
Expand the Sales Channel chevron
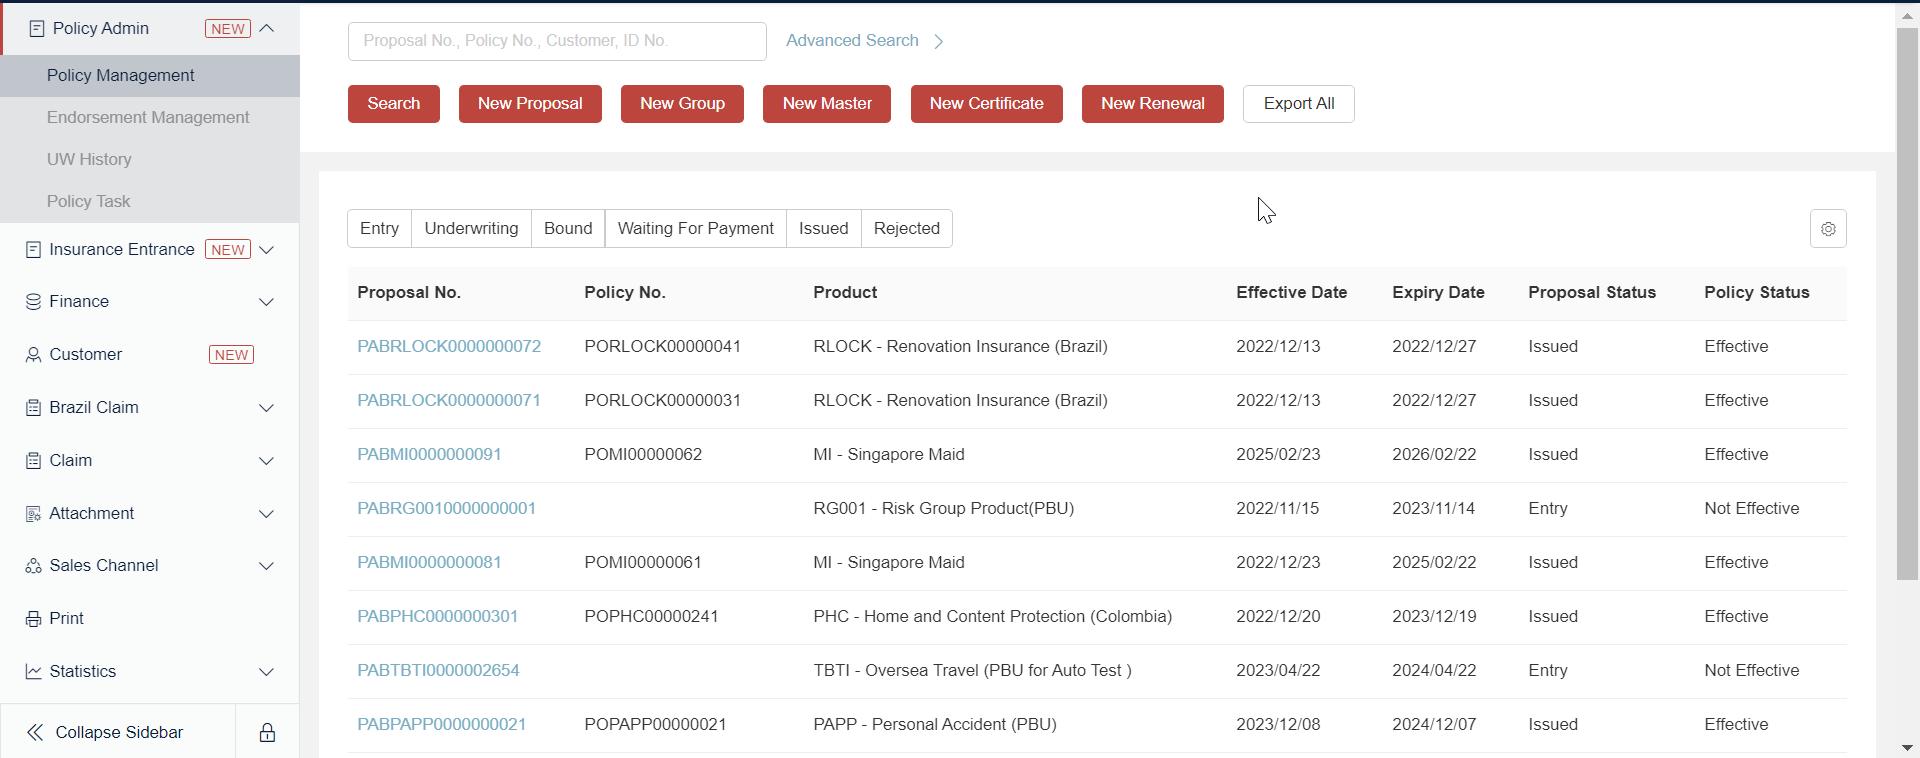coord(266,565)
